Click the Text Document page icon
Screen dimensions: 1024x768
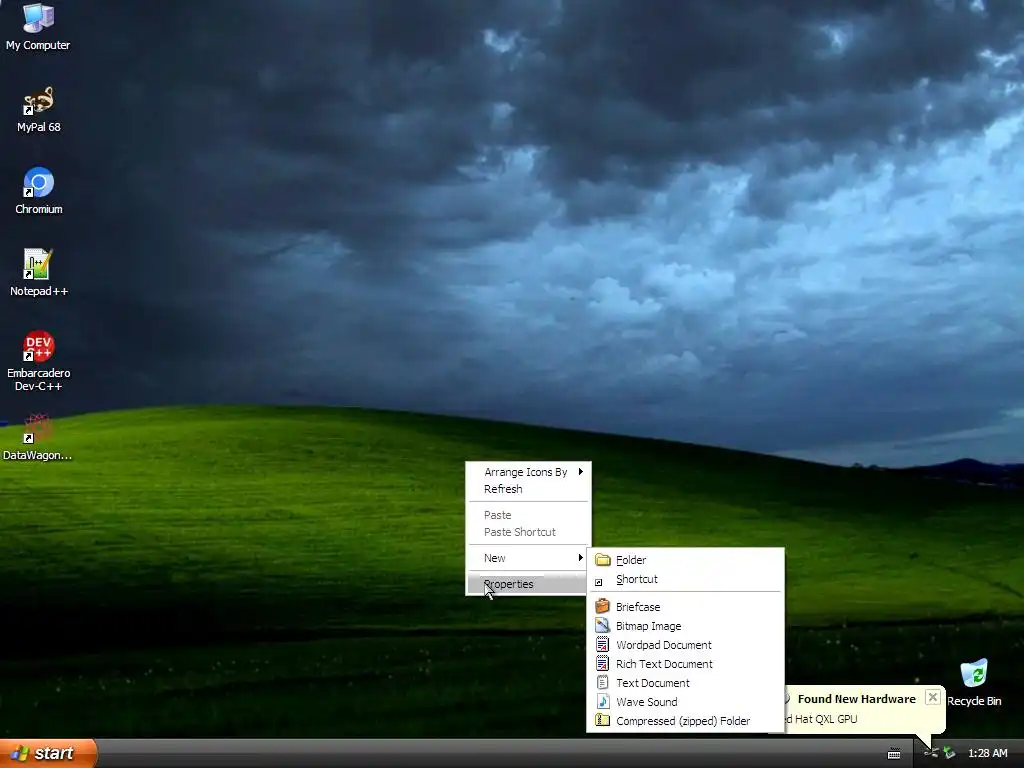coord(603,682)
